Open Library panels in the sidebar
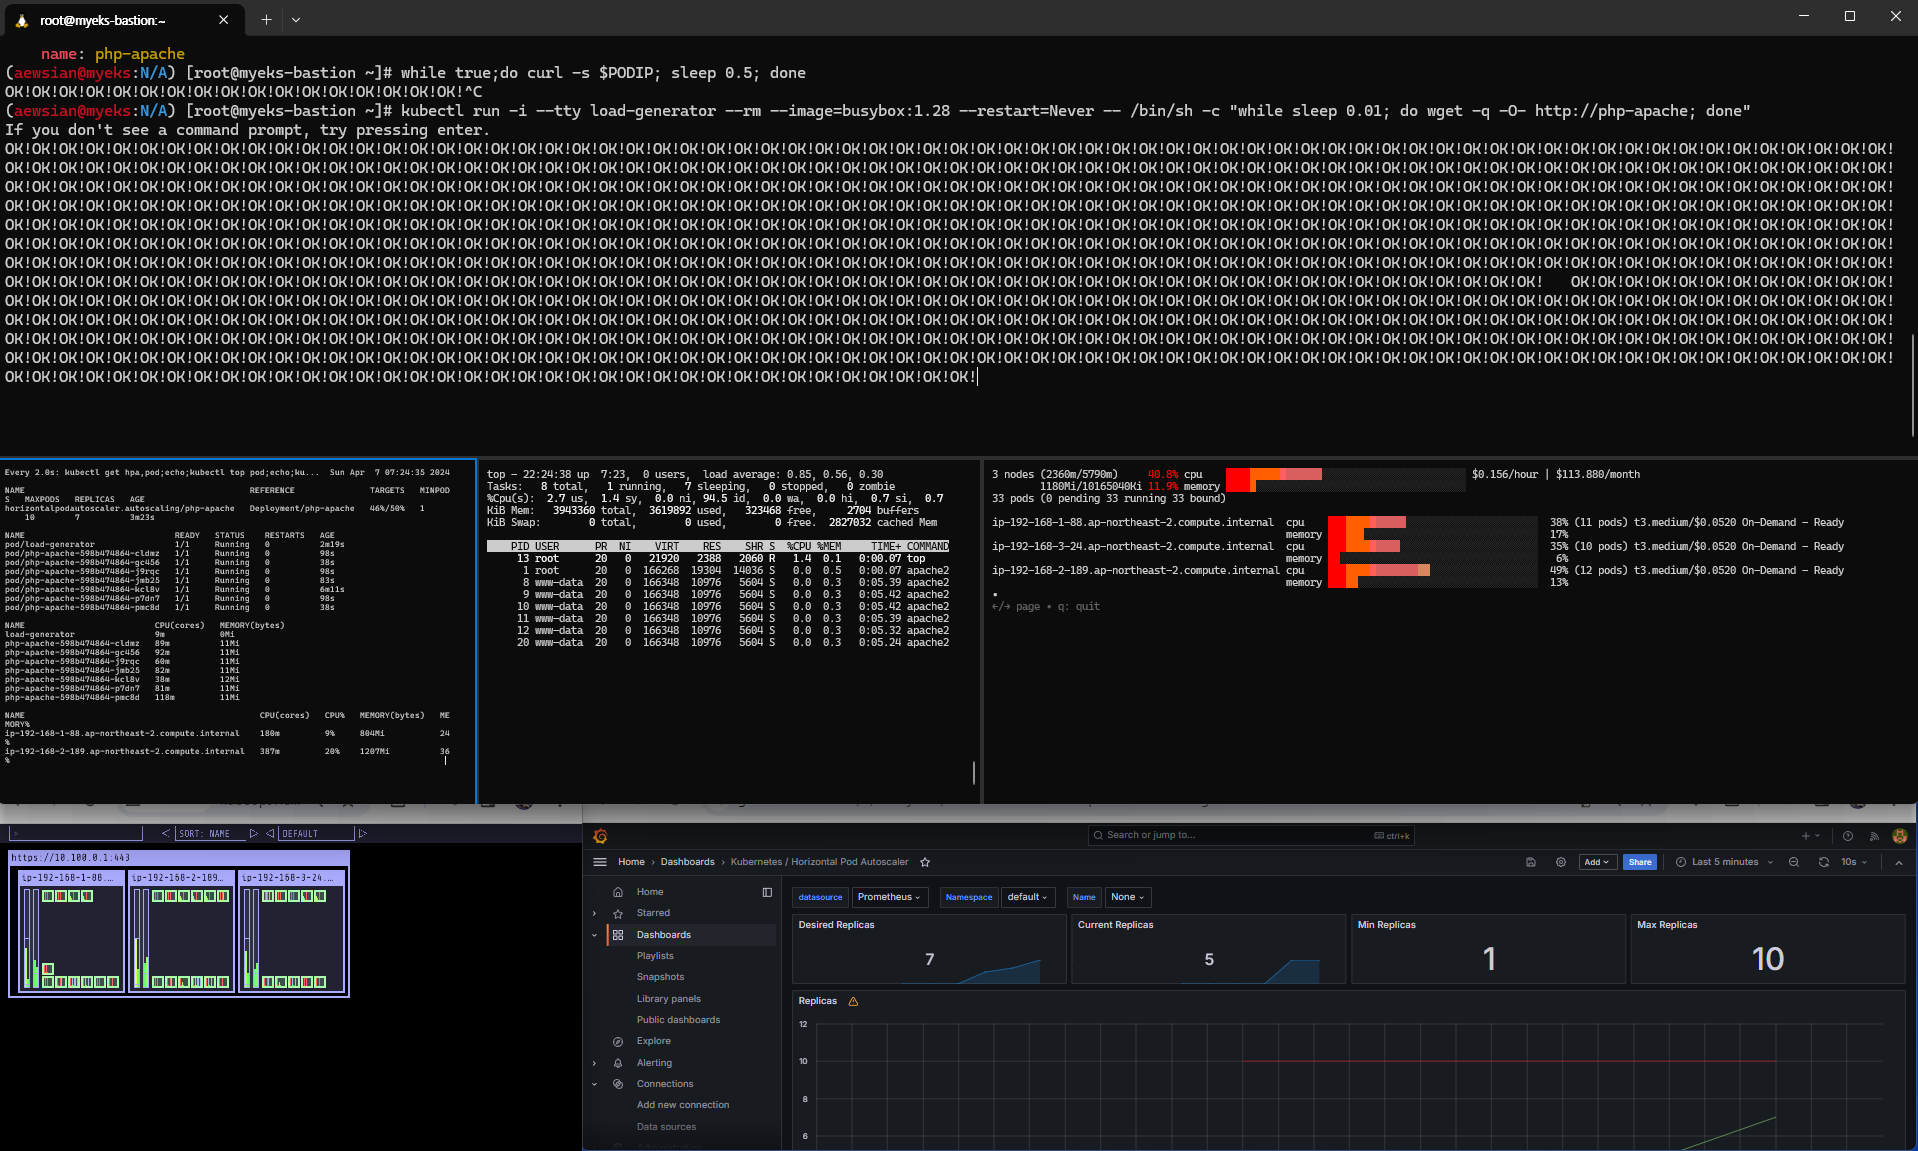1918x1151 pixels. coord(669,999)
